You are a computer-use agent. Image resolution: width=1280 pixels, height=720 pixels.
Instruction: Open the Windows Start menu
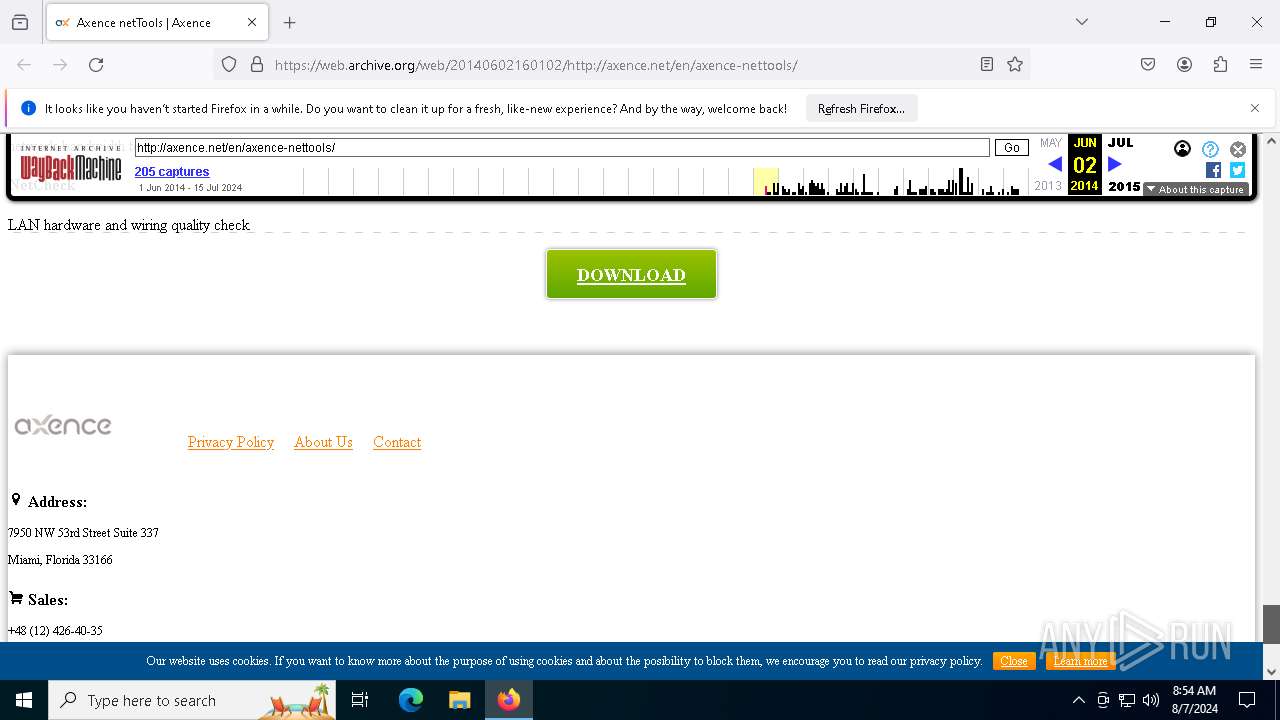pos(24,700)
